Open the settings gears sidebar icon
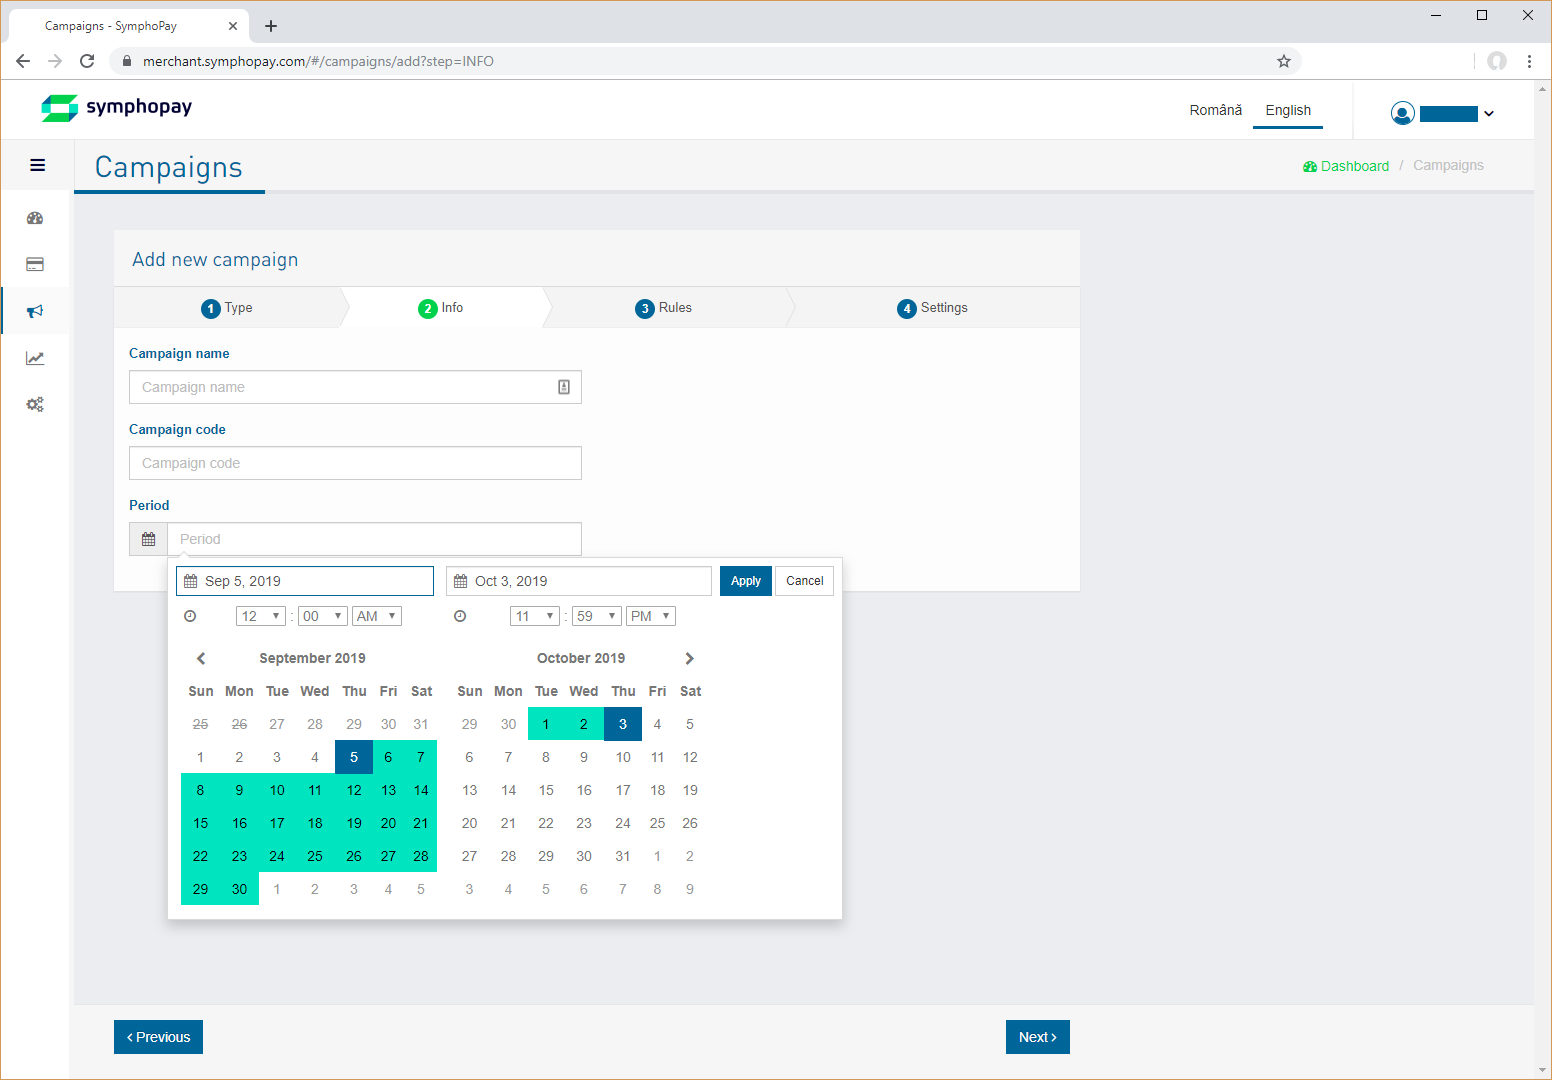 tap(35, 405)
